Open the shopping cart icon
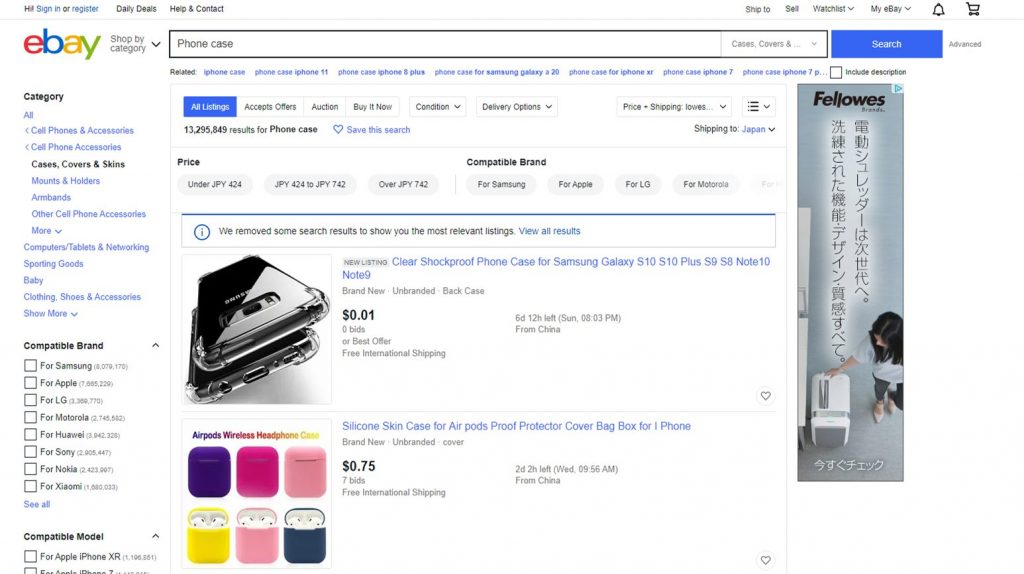This screenshot has width=1024, height=574. (972, 9)
